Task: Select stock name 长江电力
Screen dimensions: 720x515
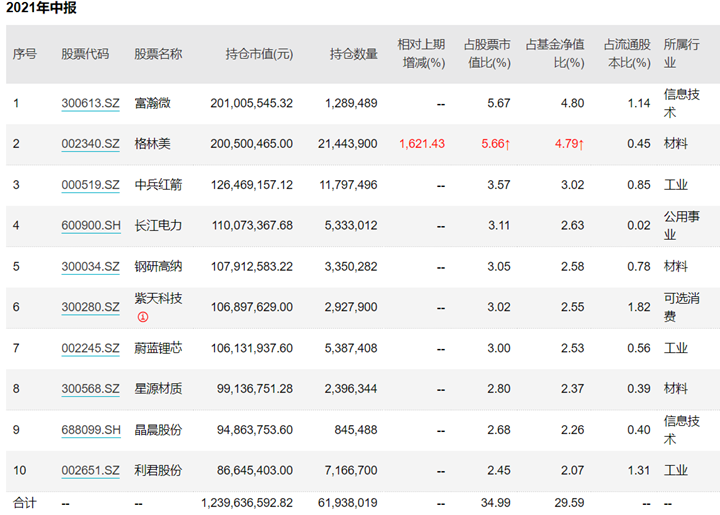Action: coord(158,225)
